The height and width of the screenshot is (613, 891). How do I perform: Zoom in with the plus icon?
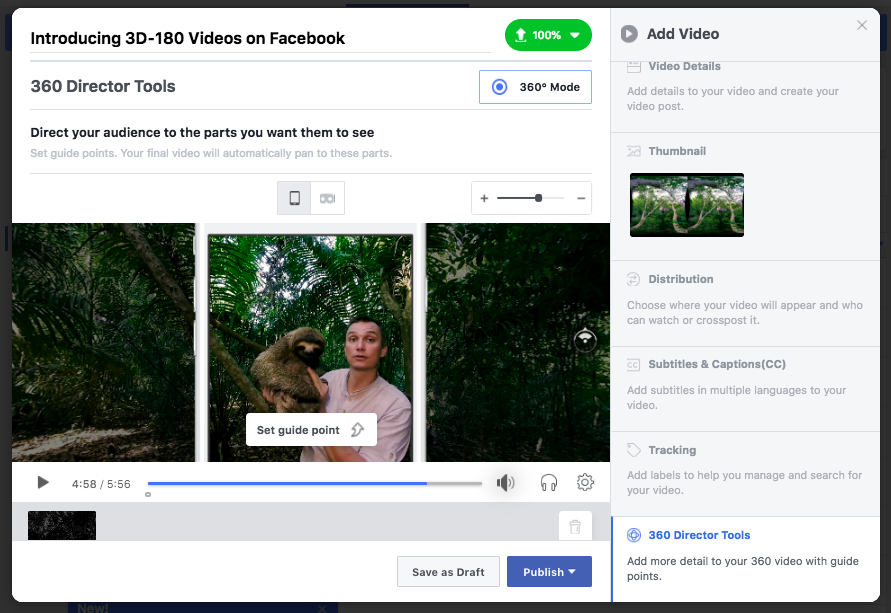coord(484,198)
